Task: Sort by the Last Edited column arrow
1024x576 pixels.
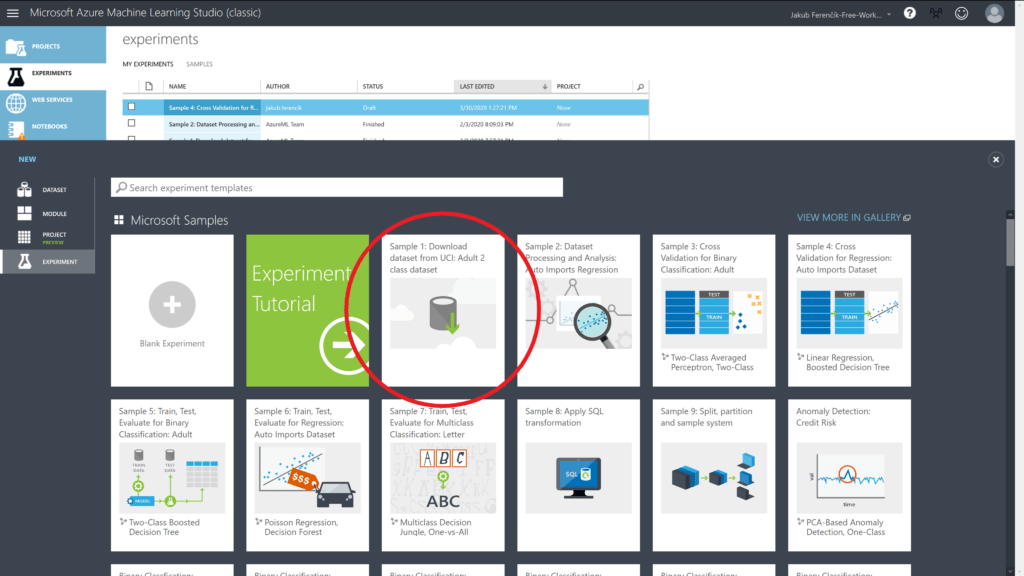Action: pyautogui.click(x=544, y=87)
